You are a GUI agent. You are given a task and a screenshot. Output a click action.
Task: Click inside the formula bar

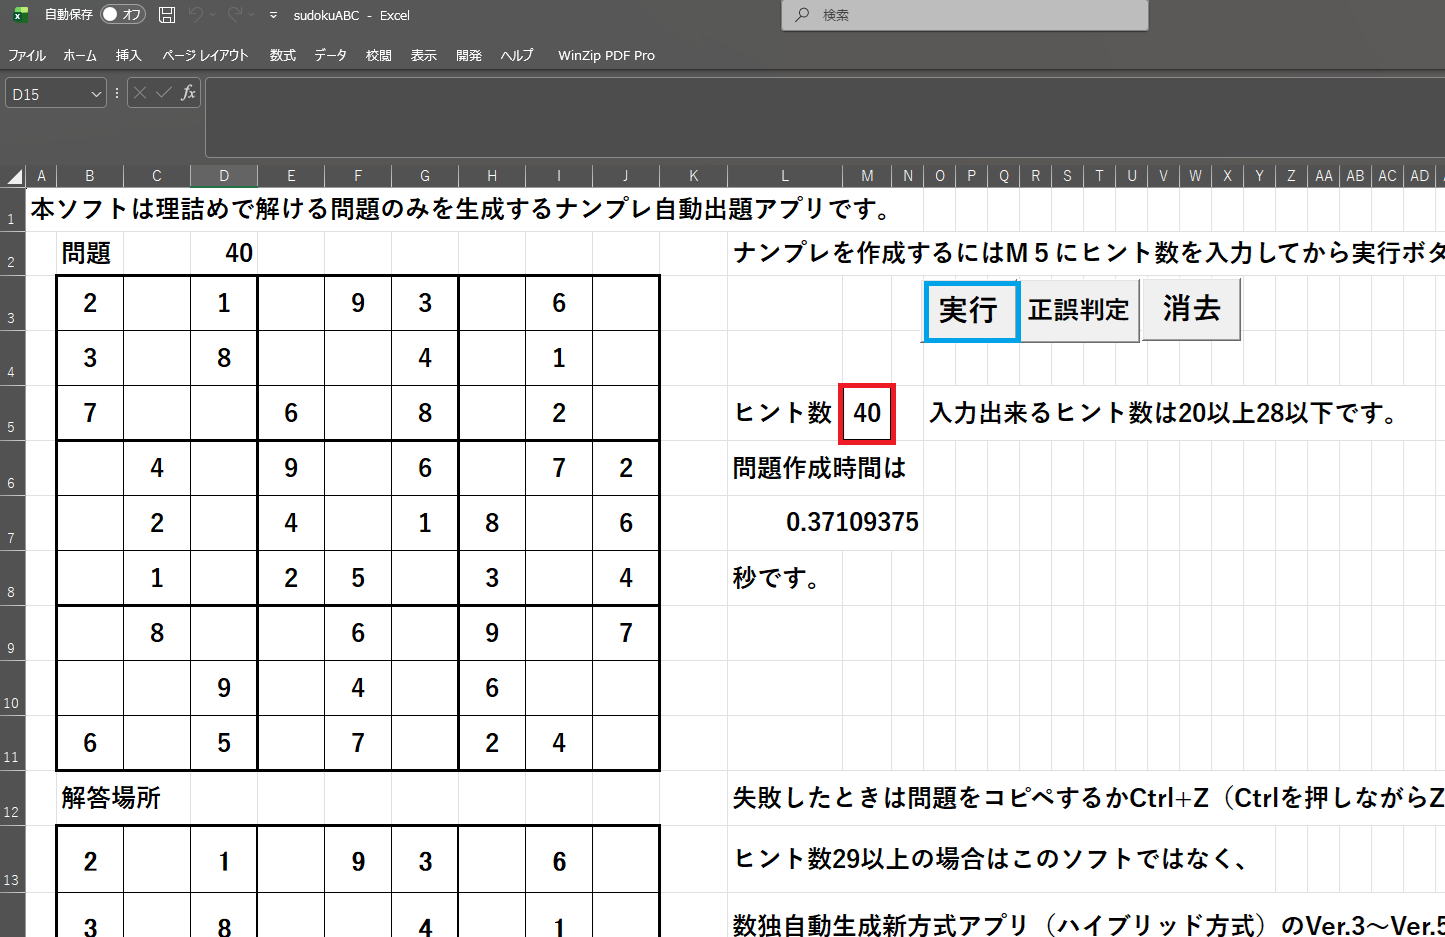pos(820,117)
